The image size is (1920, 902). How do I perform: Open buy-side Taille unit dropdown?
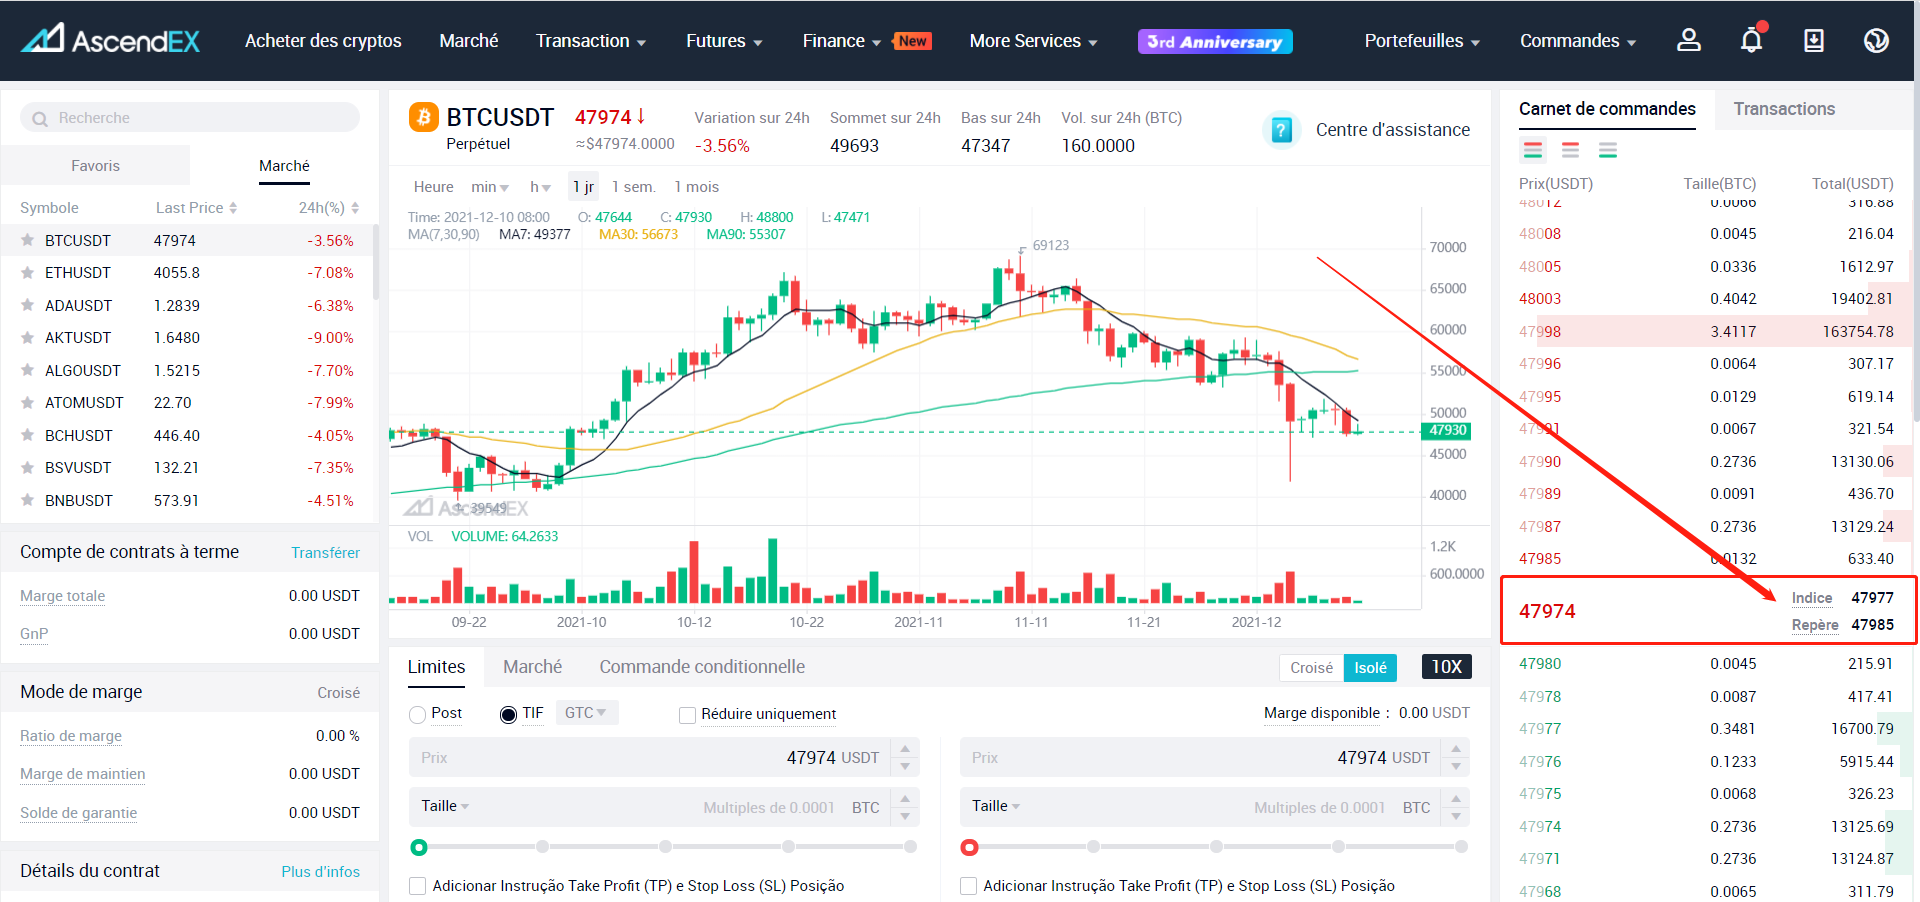[445, 806]
